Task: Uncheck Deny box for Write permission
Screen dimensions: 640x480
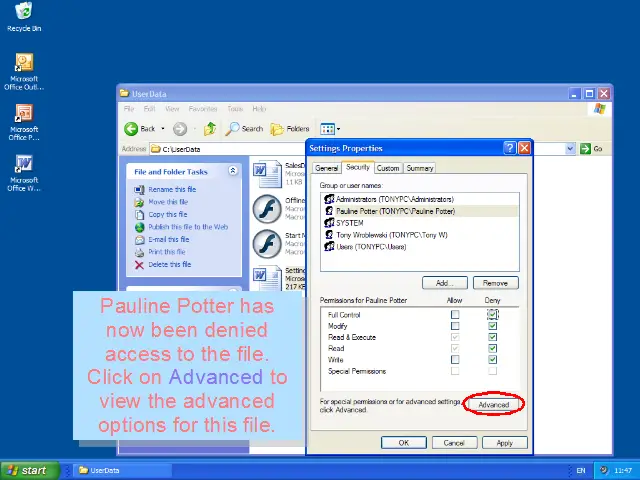Action: pos(493,360)
